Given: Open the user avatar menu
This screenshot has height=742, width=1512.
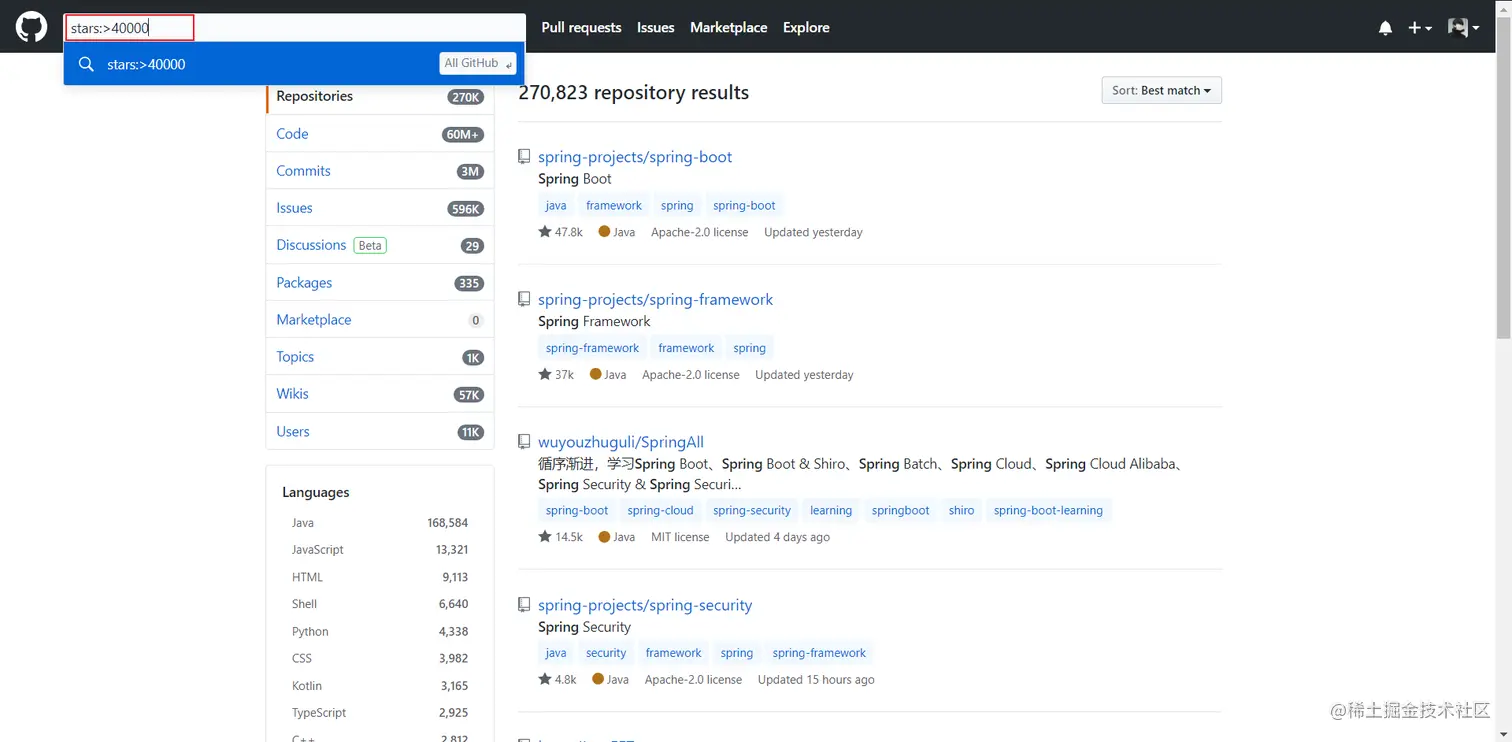Looking at the screenshot, I should click(x=1463, y=28).
